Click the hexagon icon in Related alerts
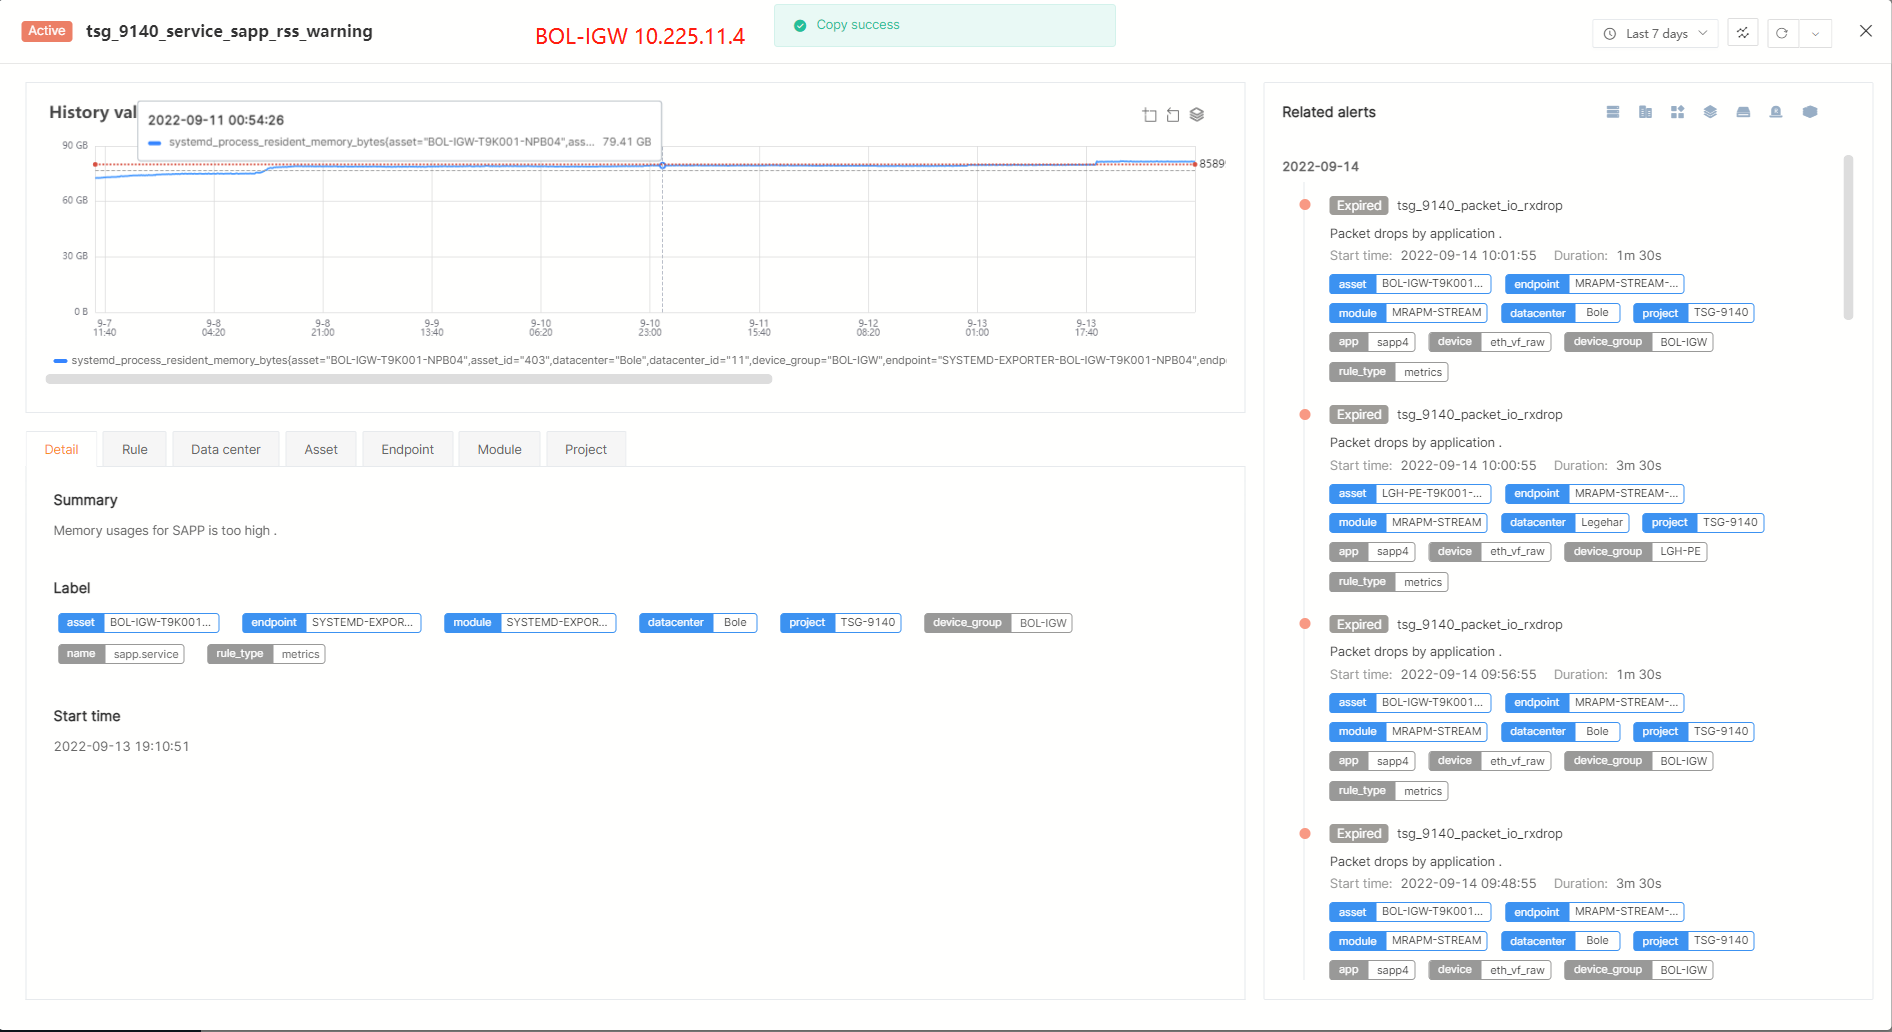The image size is (1892, 1032). 1809,112
